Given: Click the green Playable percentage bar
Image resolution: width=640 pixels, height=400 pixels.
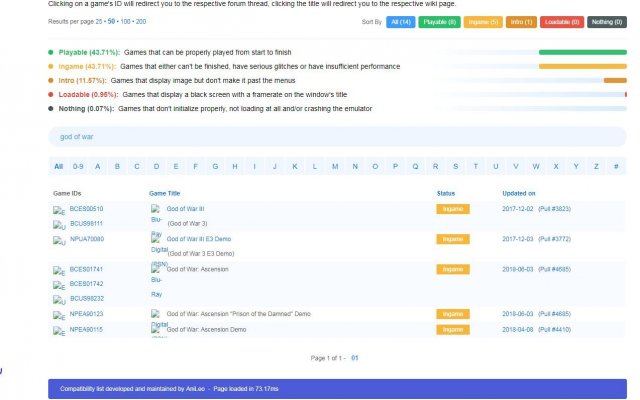Looking at the screenshot, I should tap(582, 52).
